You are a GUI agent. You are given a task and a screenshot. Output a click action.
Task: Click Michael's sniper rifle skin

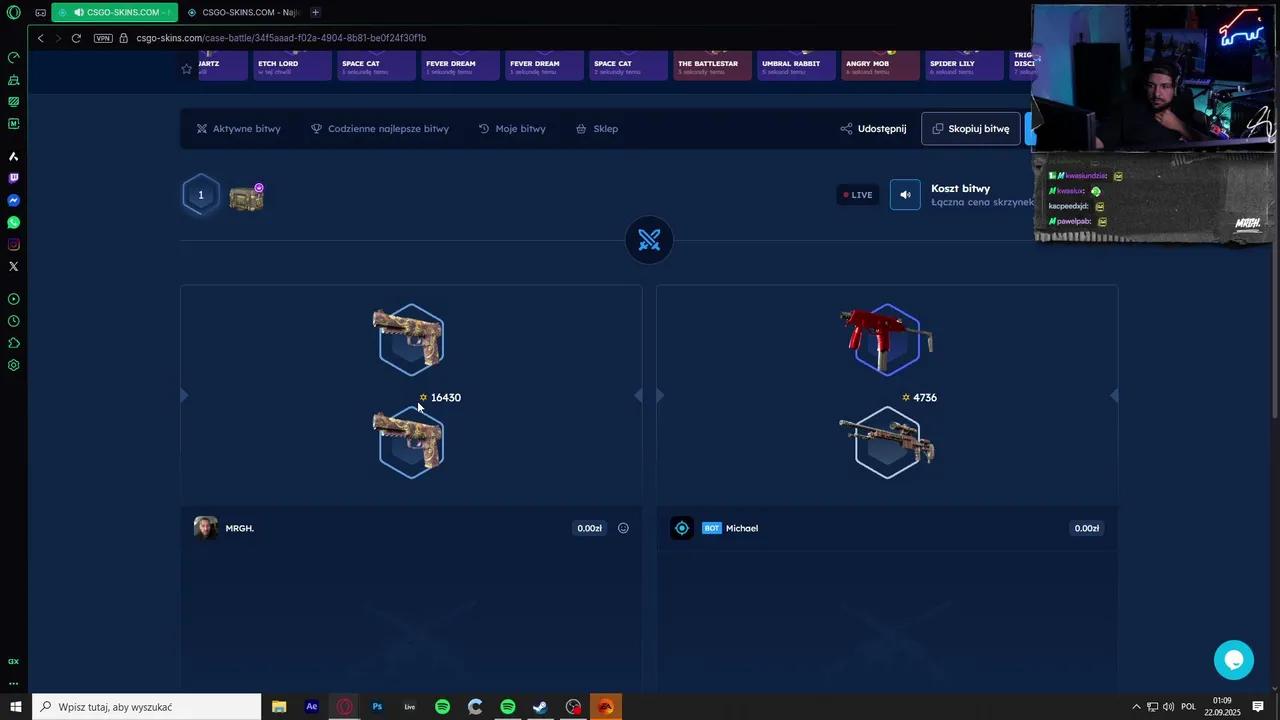coord(887,442)
